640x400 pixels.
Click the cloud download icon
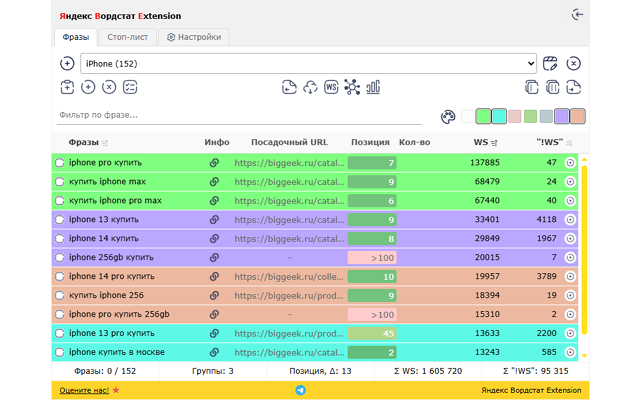(x=310, y=87)
